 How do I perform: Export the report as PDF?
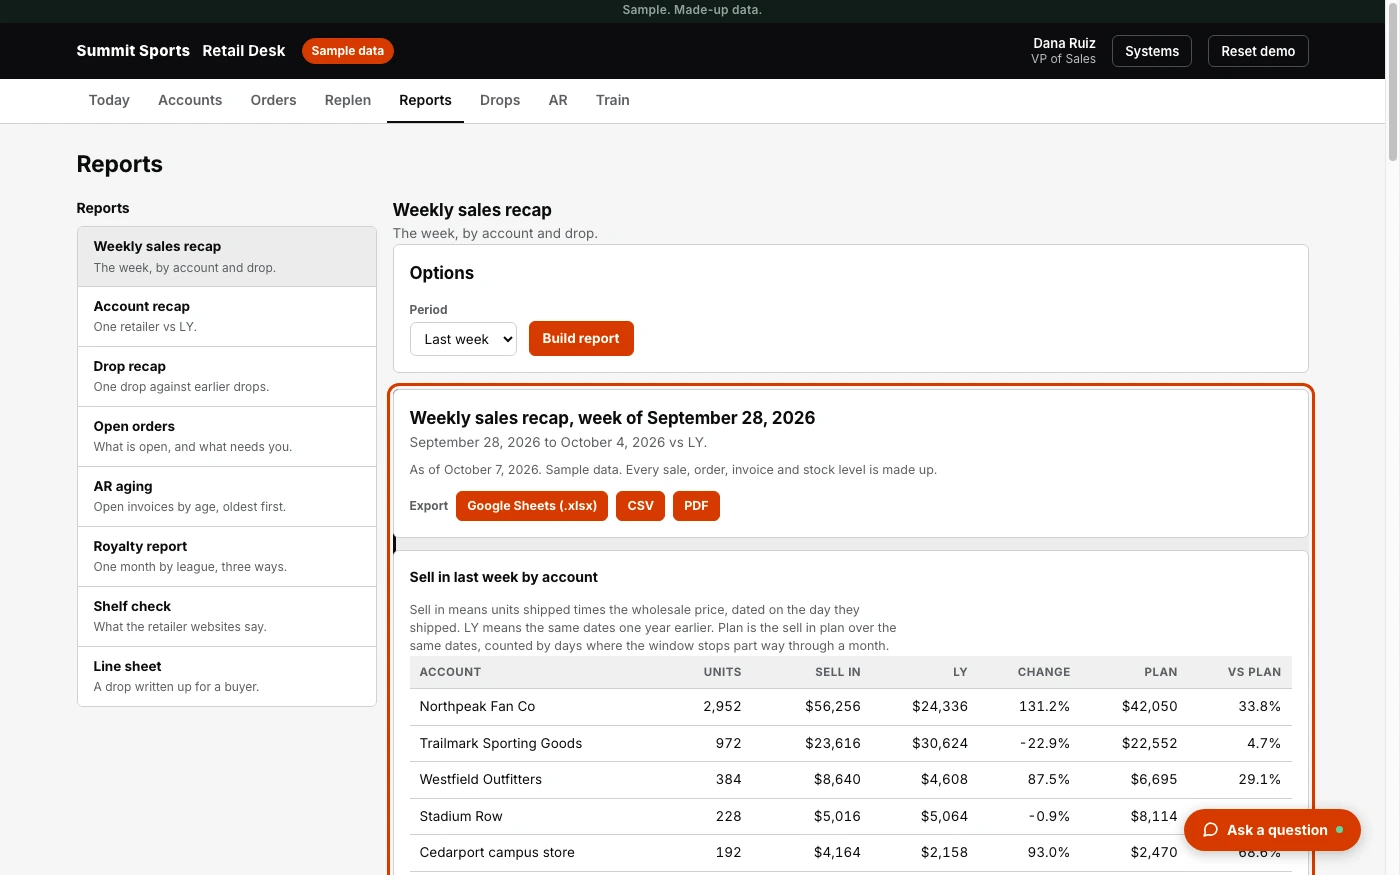coord(696,506)
